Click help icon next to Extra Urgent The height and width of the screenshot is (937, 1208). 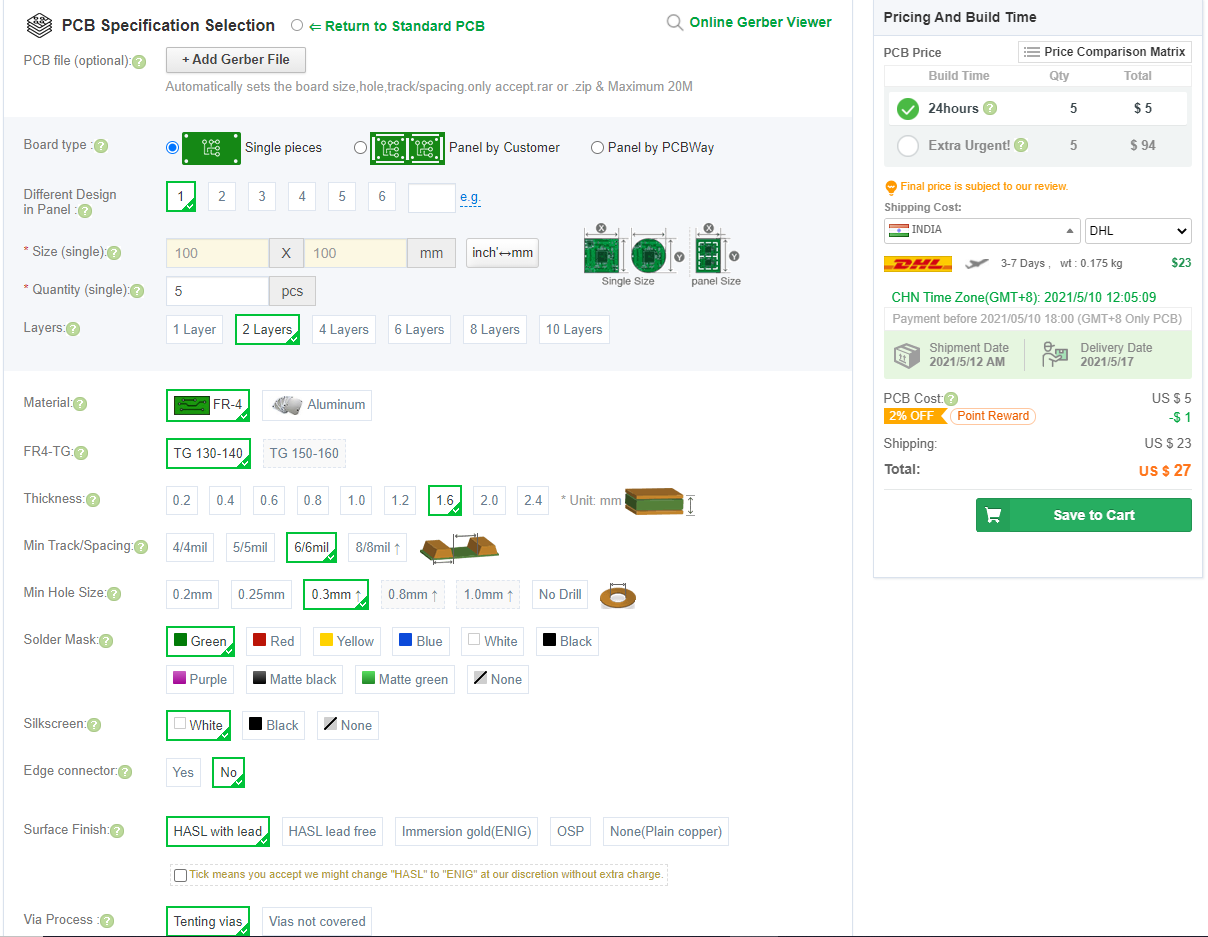pos(1021,145)
